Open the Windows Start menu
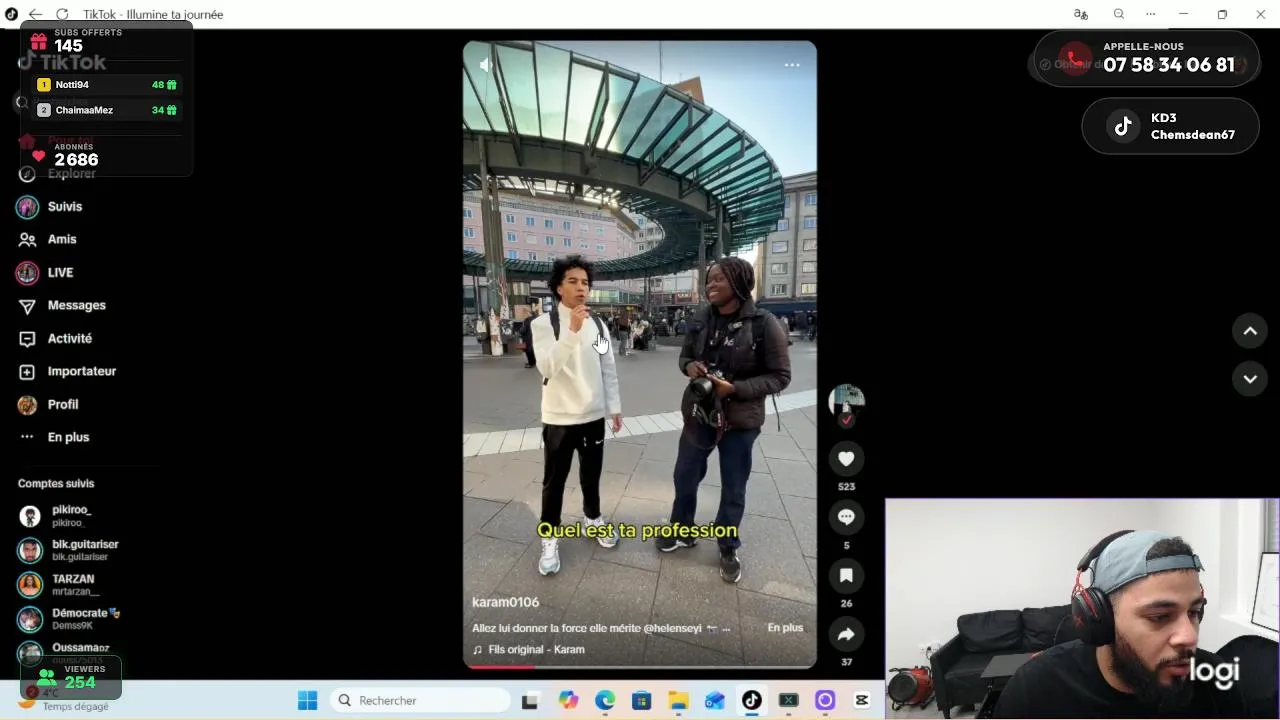1280x720 pixels. tap(308, 700)
